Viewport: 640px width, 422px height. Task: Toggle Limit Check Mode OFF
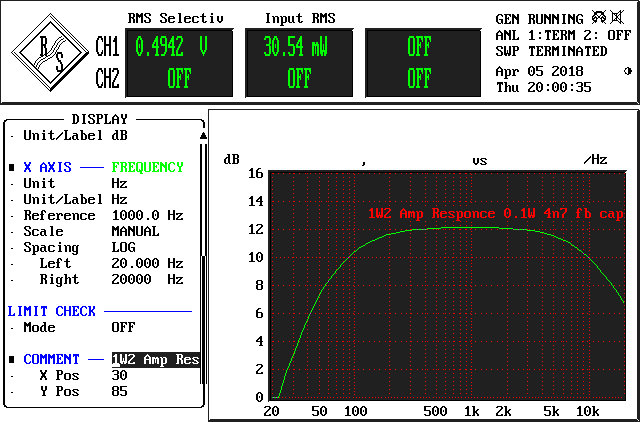tap(123, 327)
